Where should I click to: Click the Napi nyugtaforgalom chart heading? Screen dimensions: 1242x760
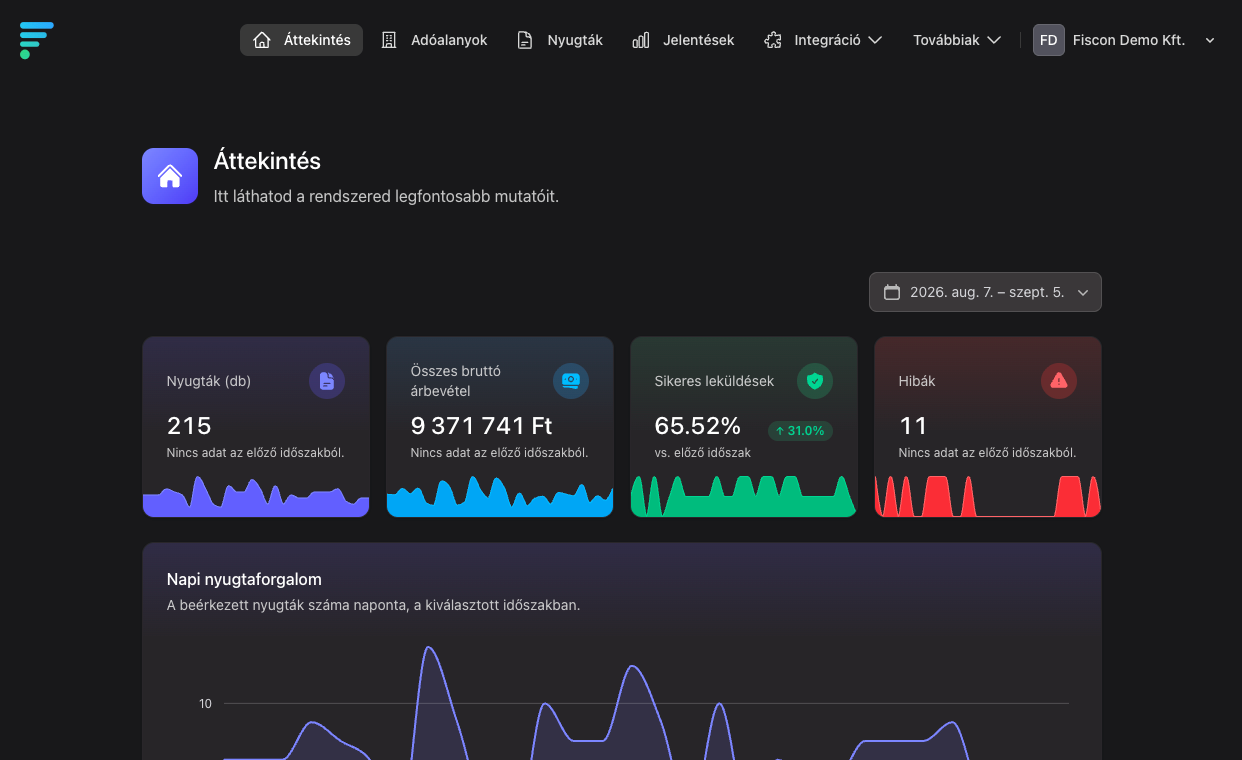pos(244,579)
